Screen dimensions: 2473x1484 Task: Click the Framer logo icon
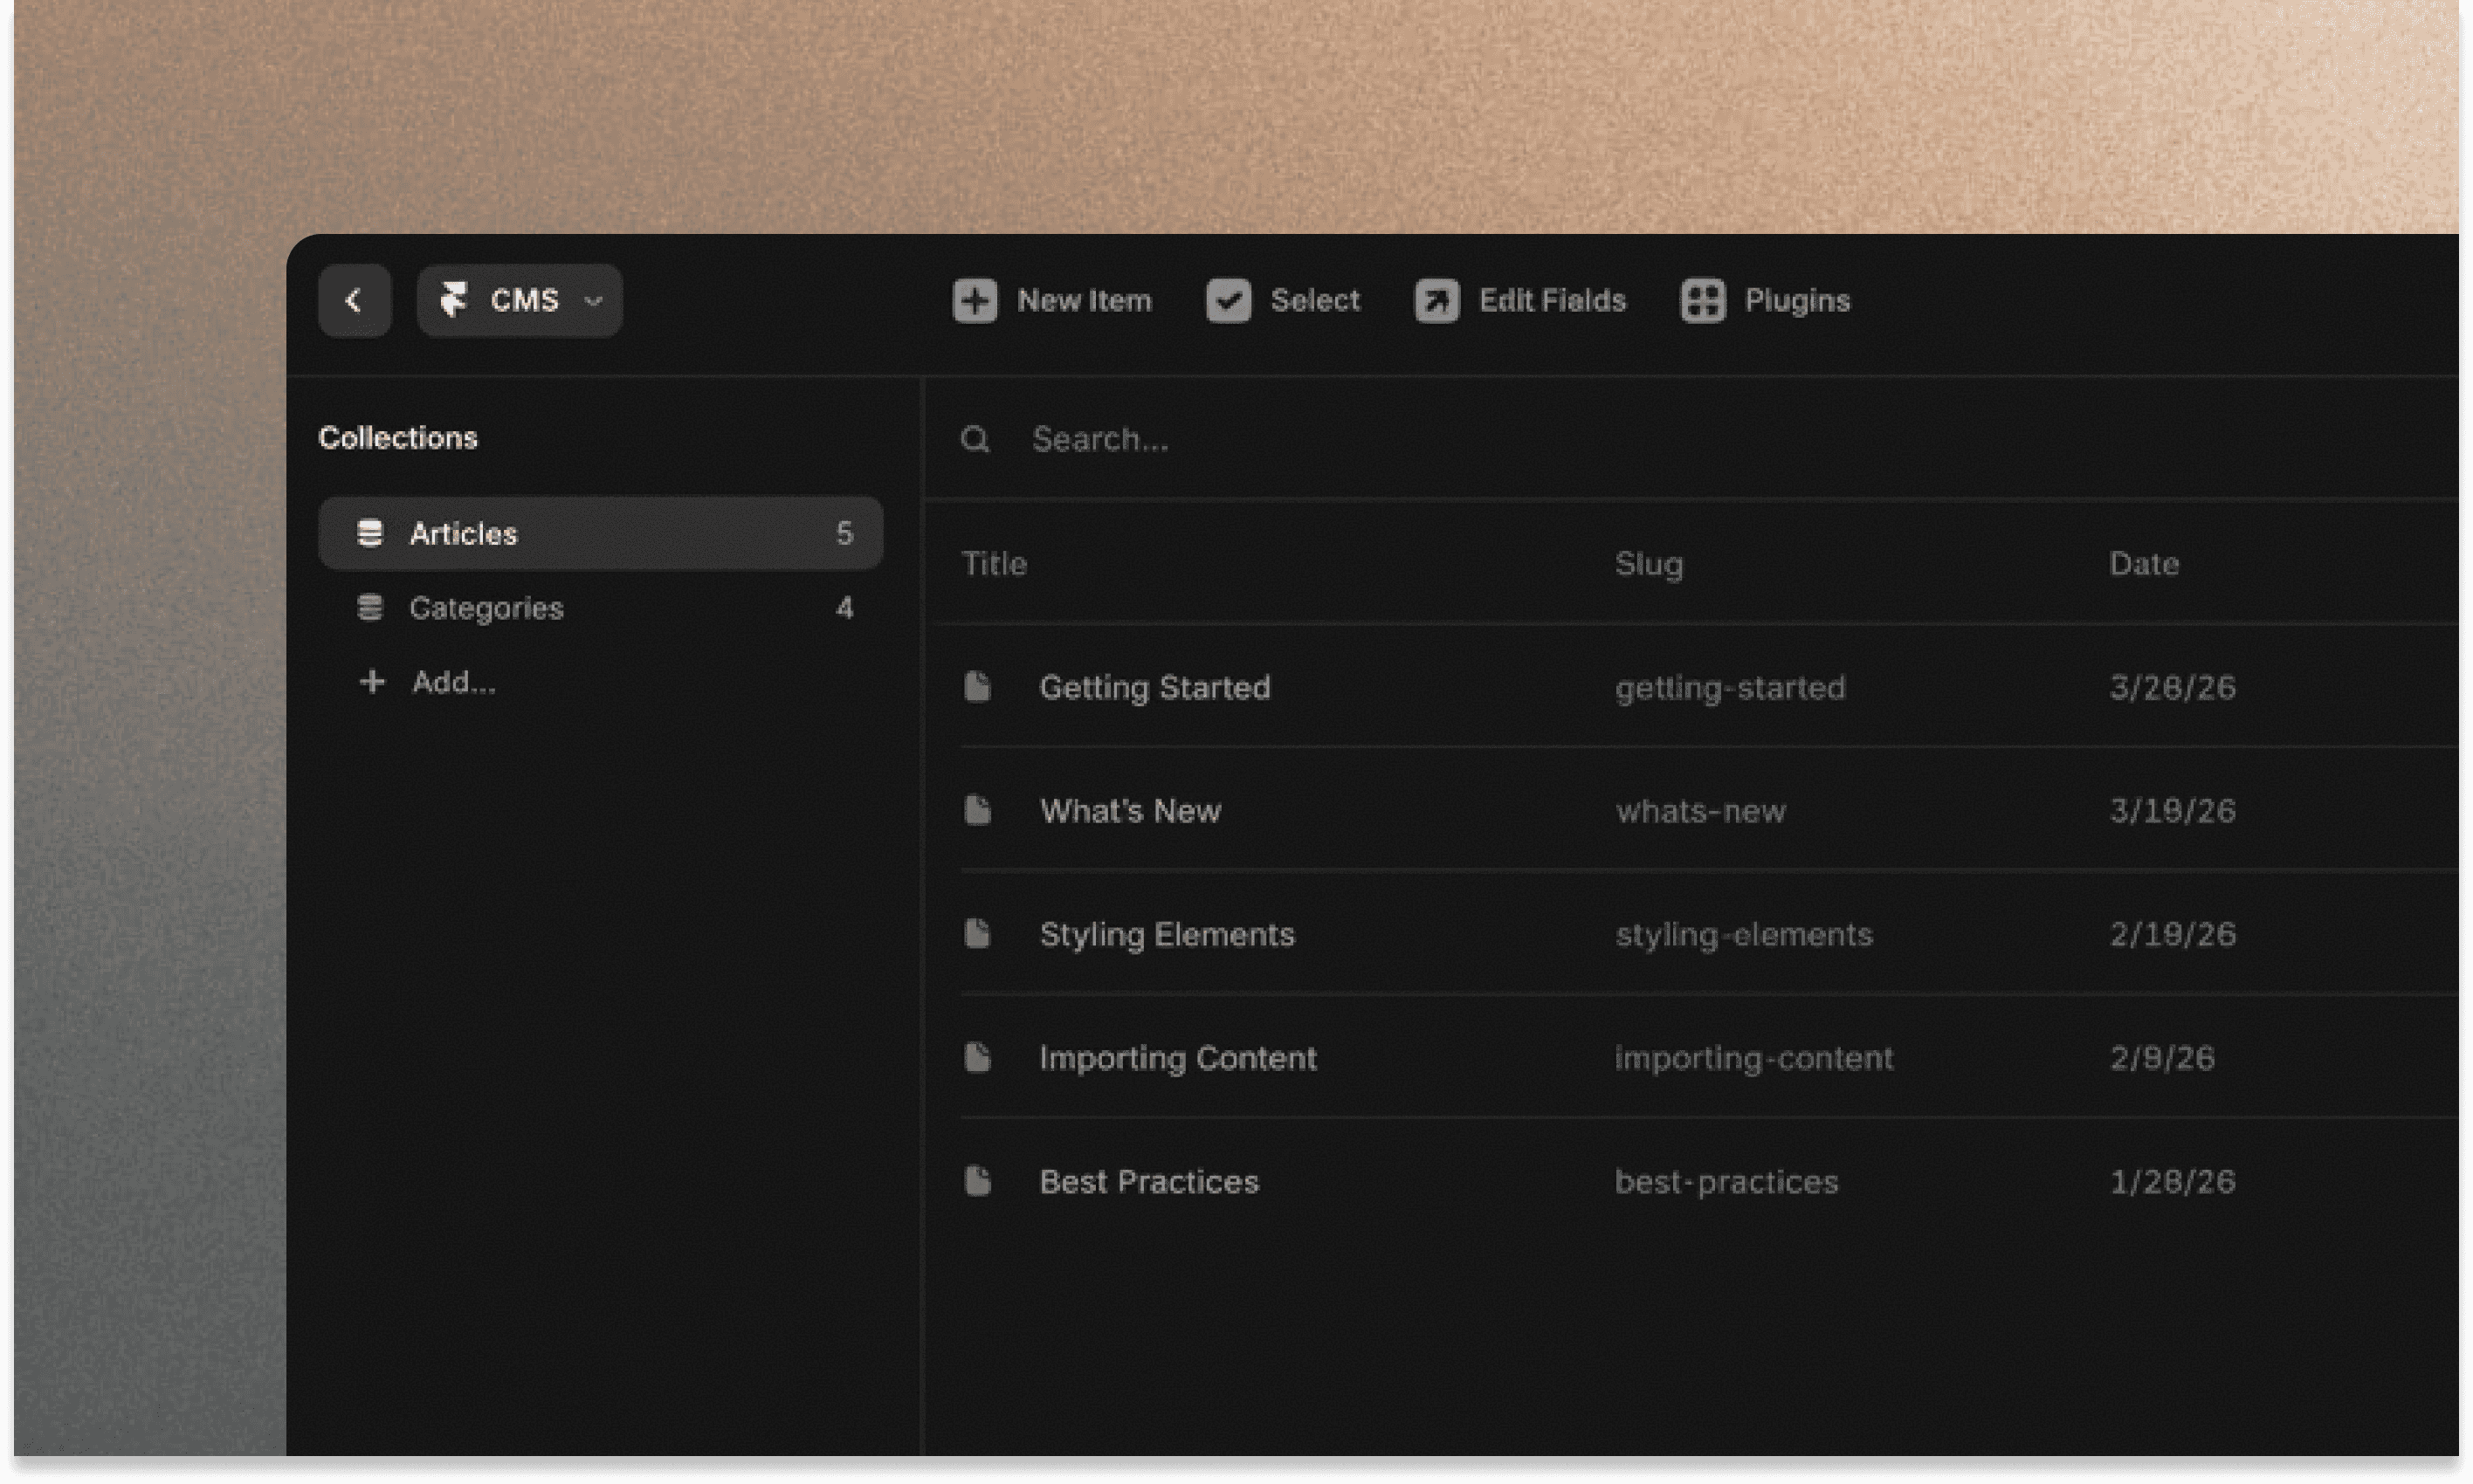point(454,300)
